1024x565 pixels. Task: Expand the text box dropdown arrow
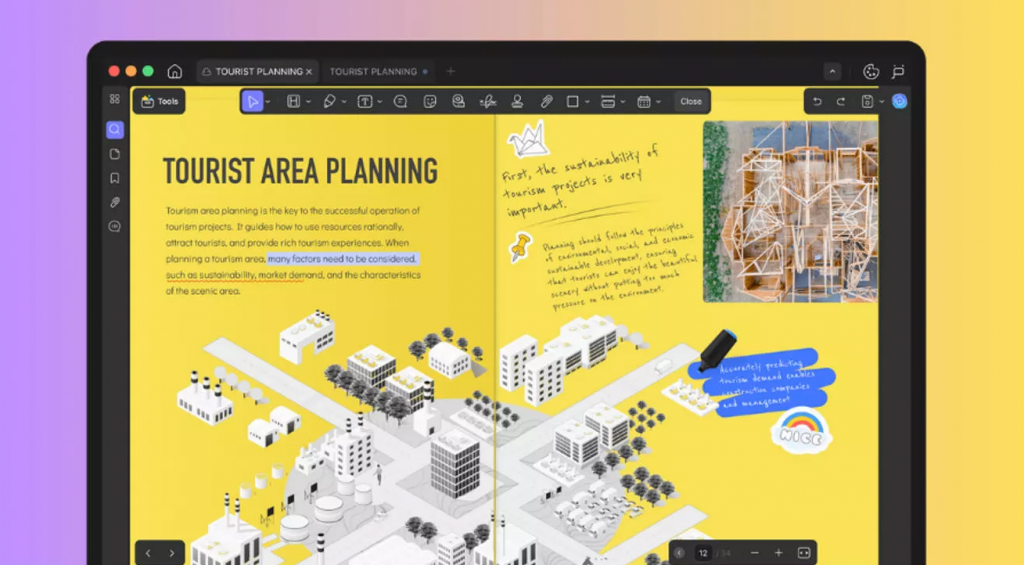pyautogui.click(x=379, y=102)
